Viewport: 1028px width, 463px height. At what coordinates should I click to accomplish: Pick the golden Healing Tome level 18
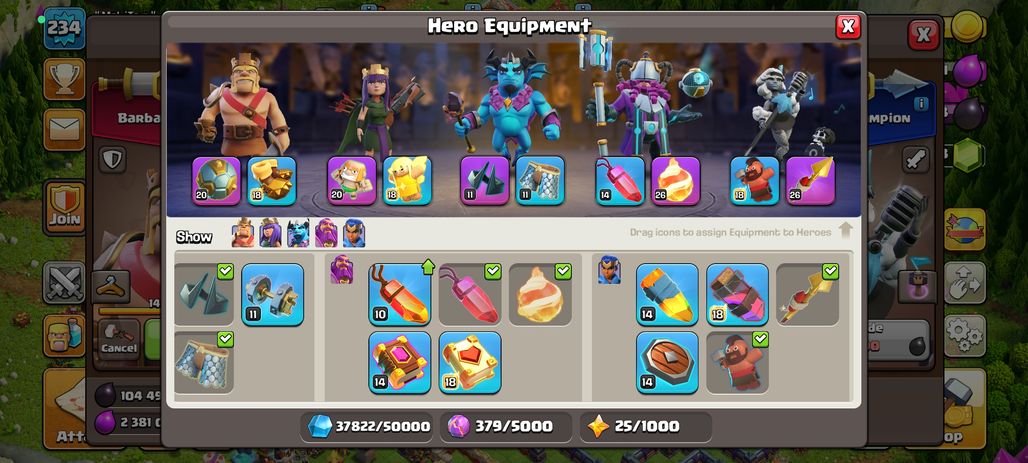470,363
